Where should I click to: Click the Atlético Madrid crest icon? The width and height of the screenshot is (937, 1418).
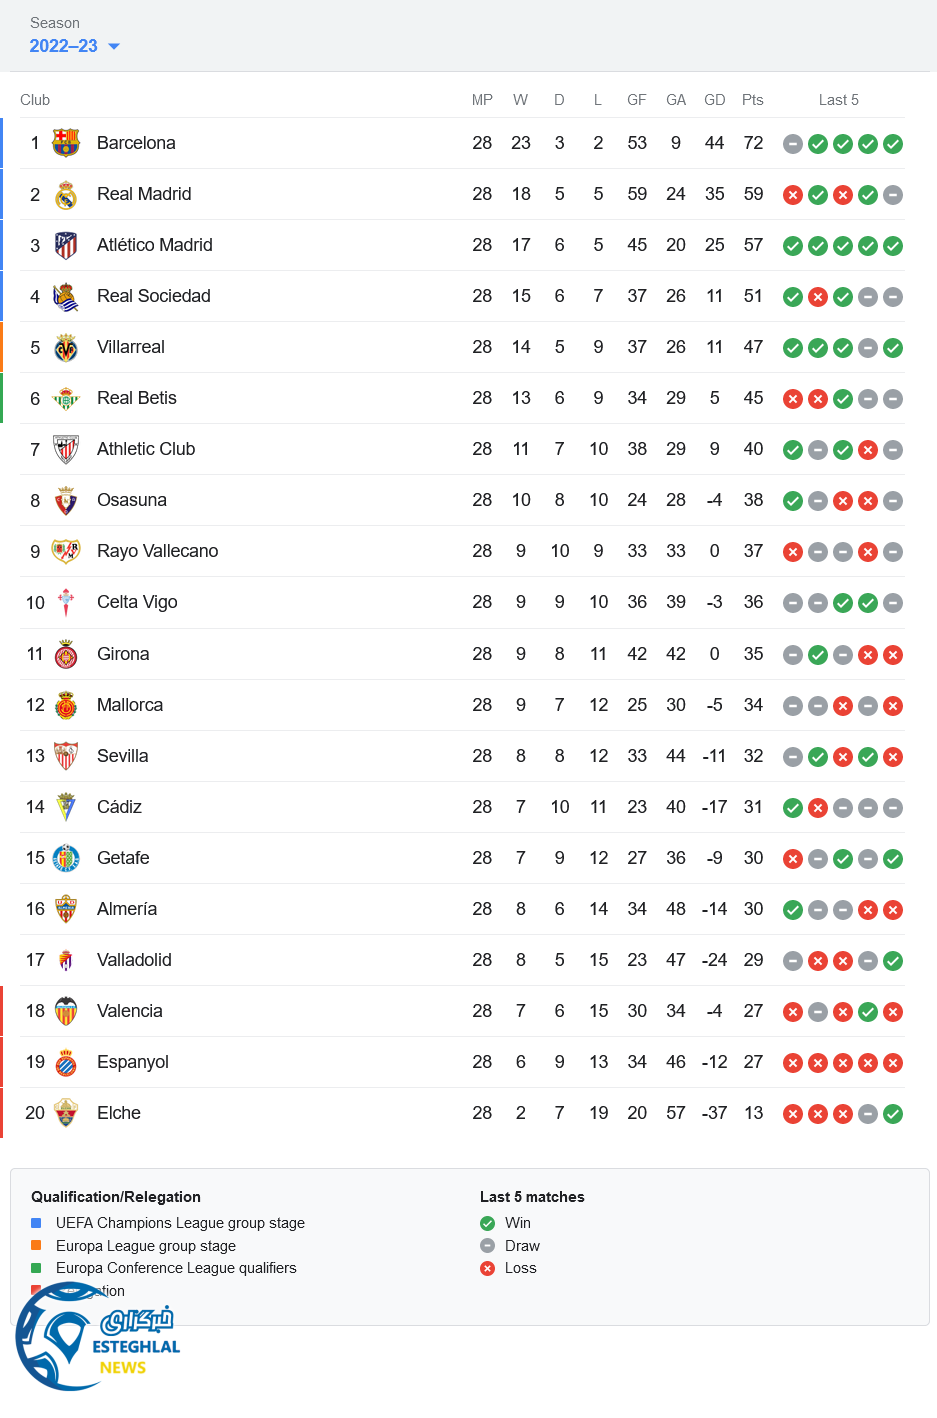(x=66, y=245)
